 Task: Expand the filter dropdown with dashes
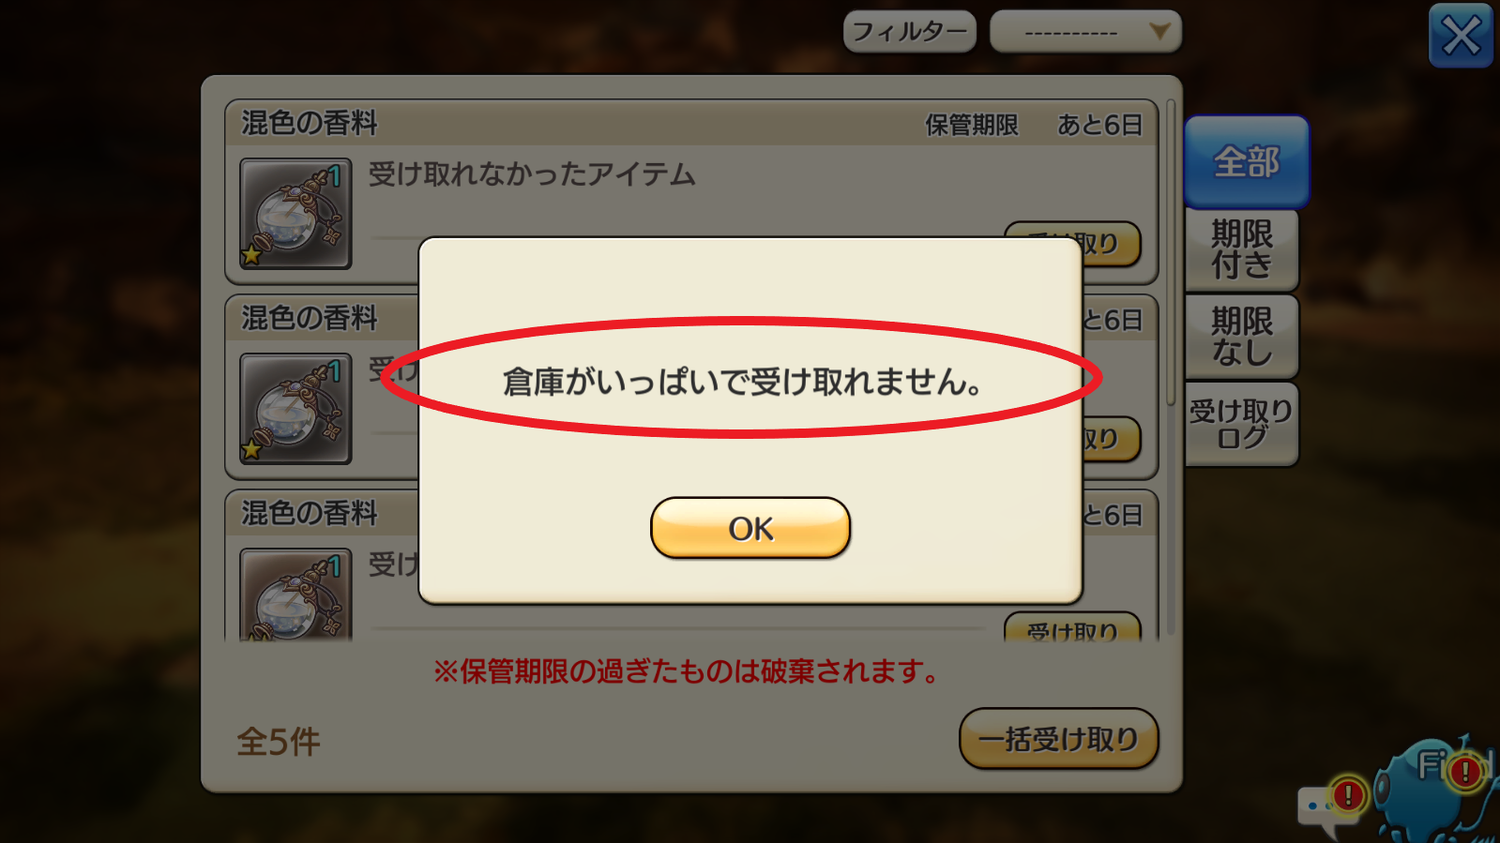[x=1085, y=31]
